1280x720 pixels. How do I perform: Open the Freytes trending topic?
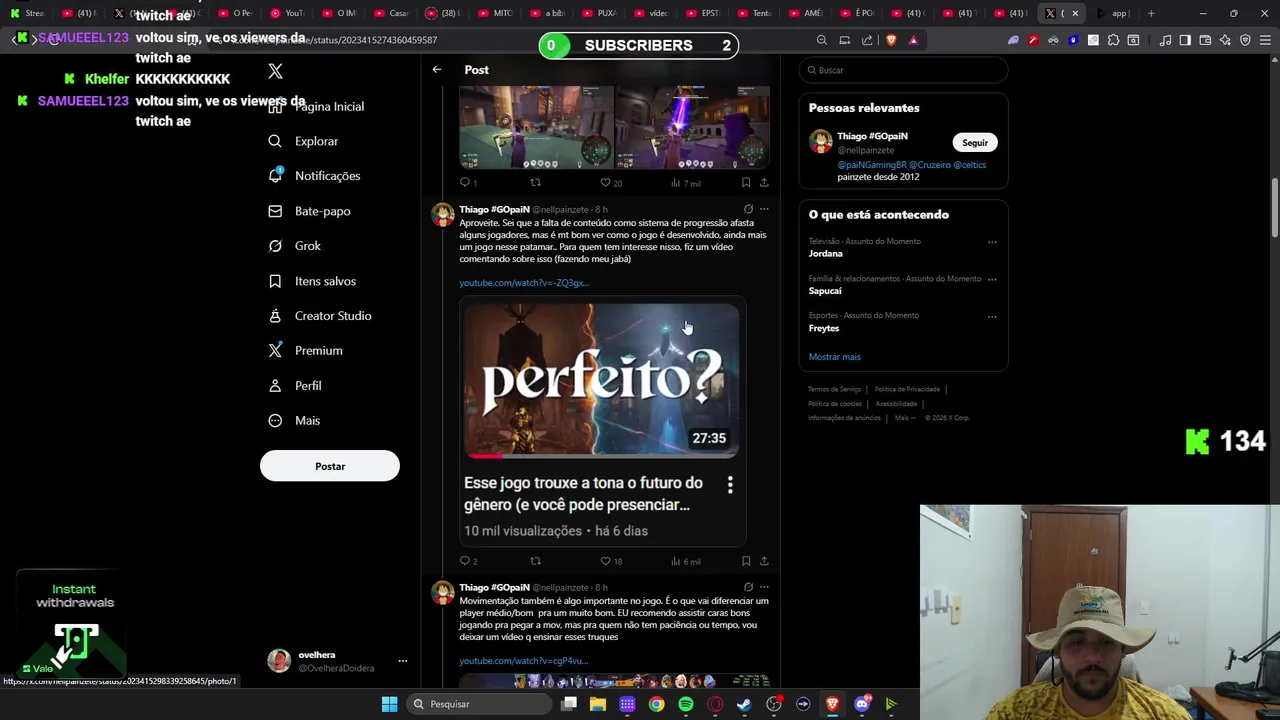click(824, 328)
